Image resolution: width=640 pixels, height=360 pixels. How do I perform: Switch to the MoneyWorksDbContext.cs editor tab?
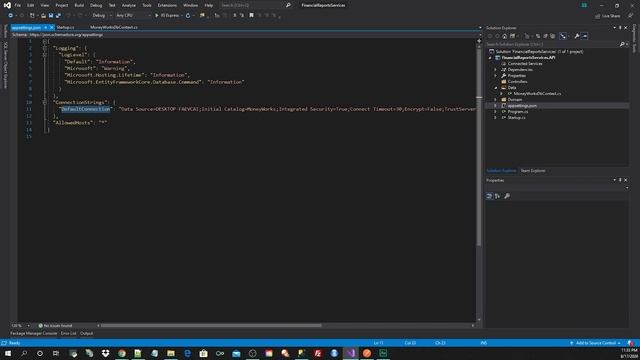113,27
